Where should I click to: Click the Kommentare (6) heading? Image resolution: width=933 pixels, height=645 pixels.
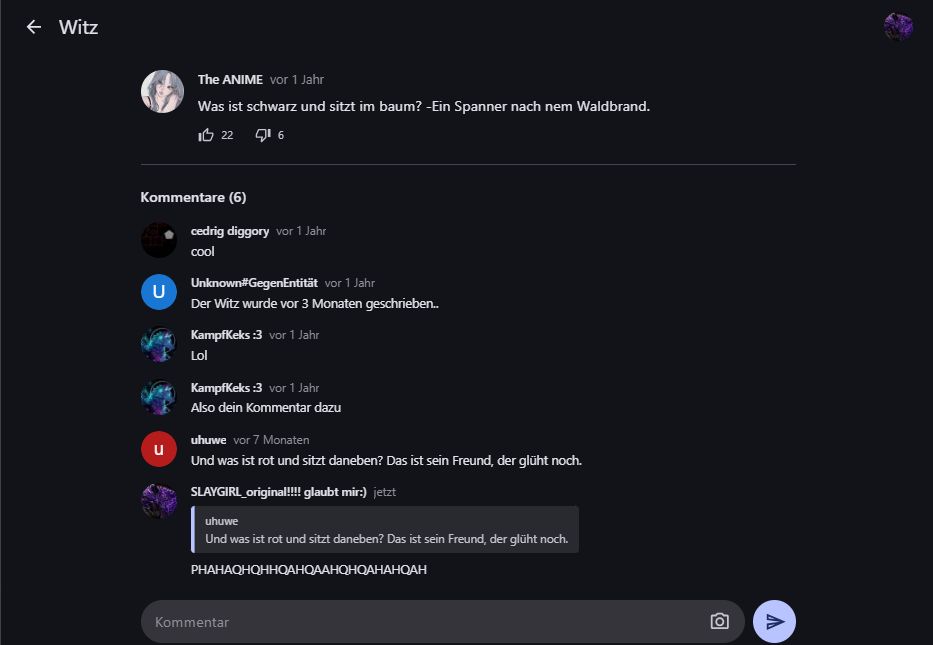tap(193, 197)
